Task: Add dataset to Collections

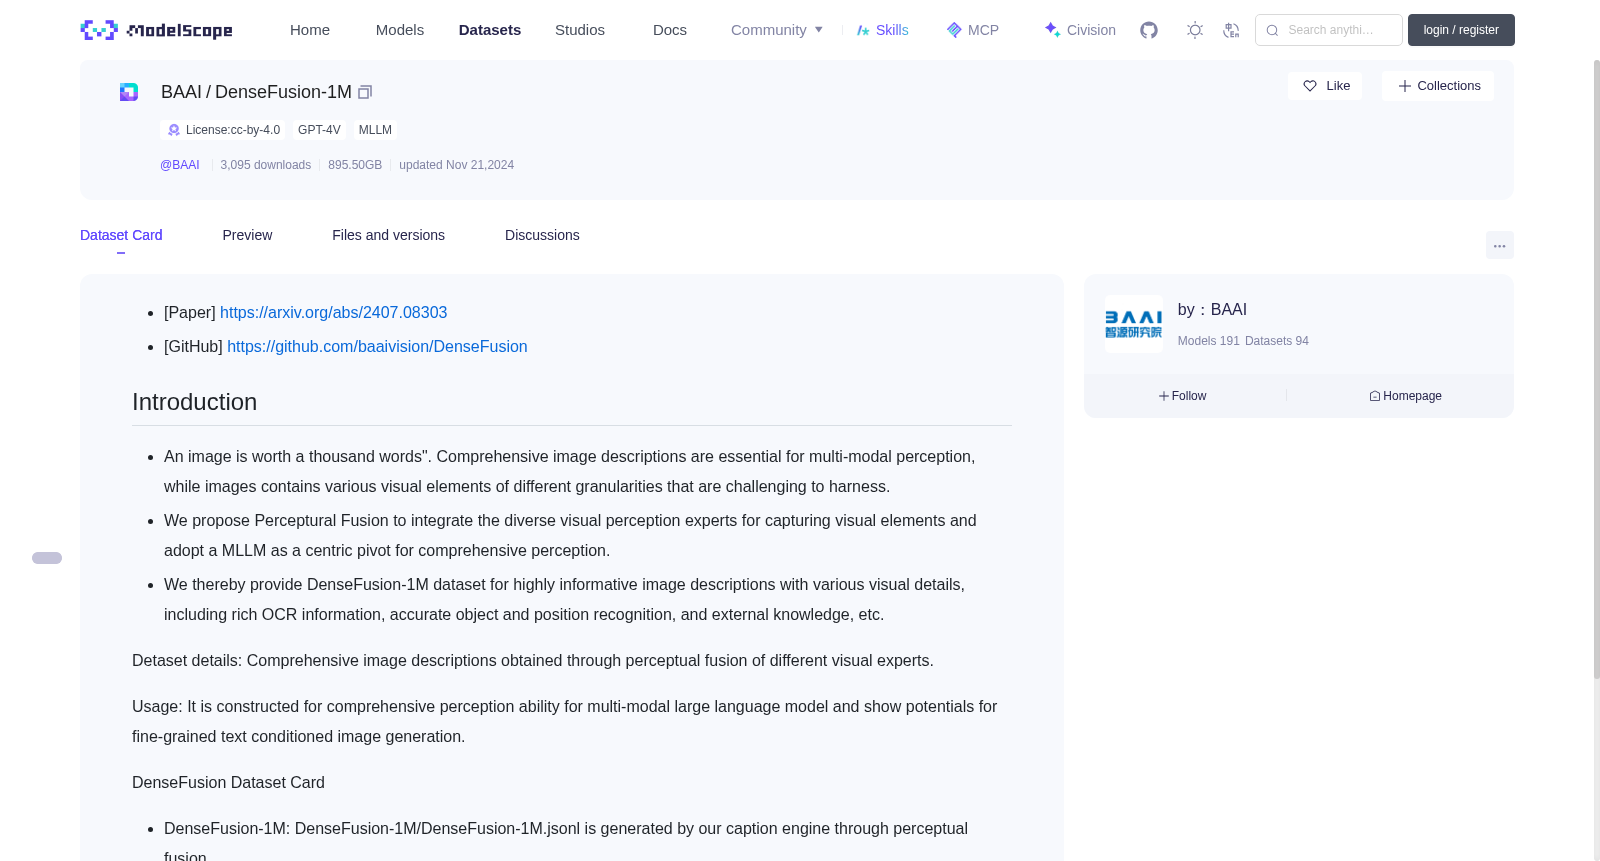Action: pos(1438,86)
